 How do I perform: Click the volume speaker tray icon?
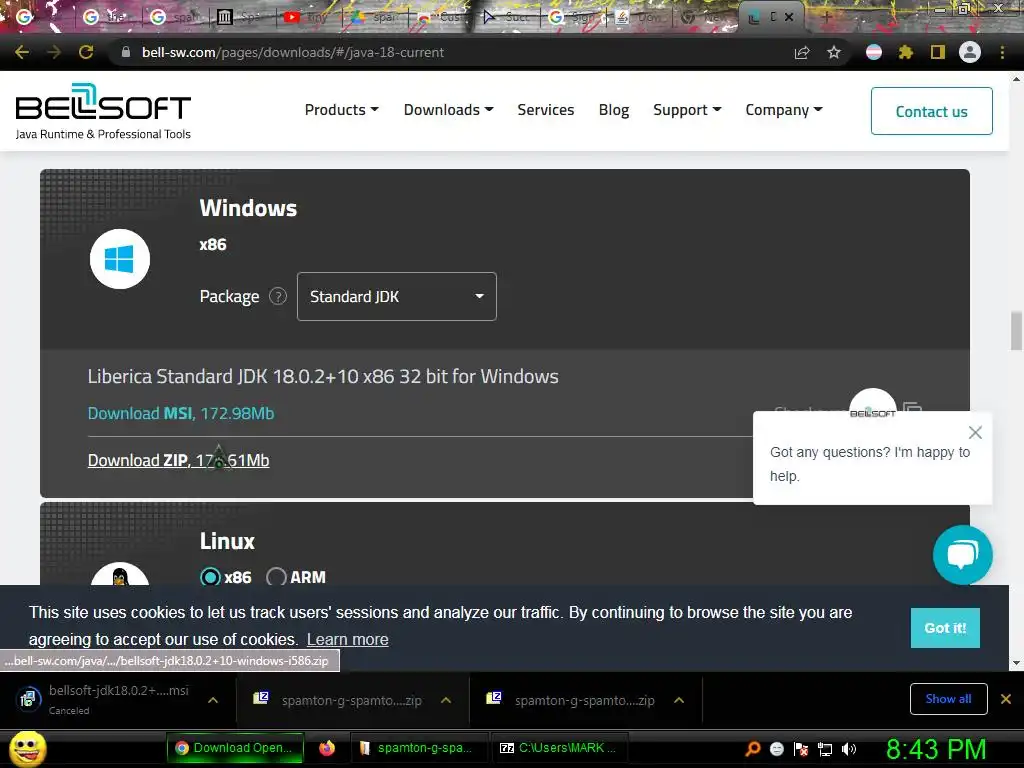848,749
